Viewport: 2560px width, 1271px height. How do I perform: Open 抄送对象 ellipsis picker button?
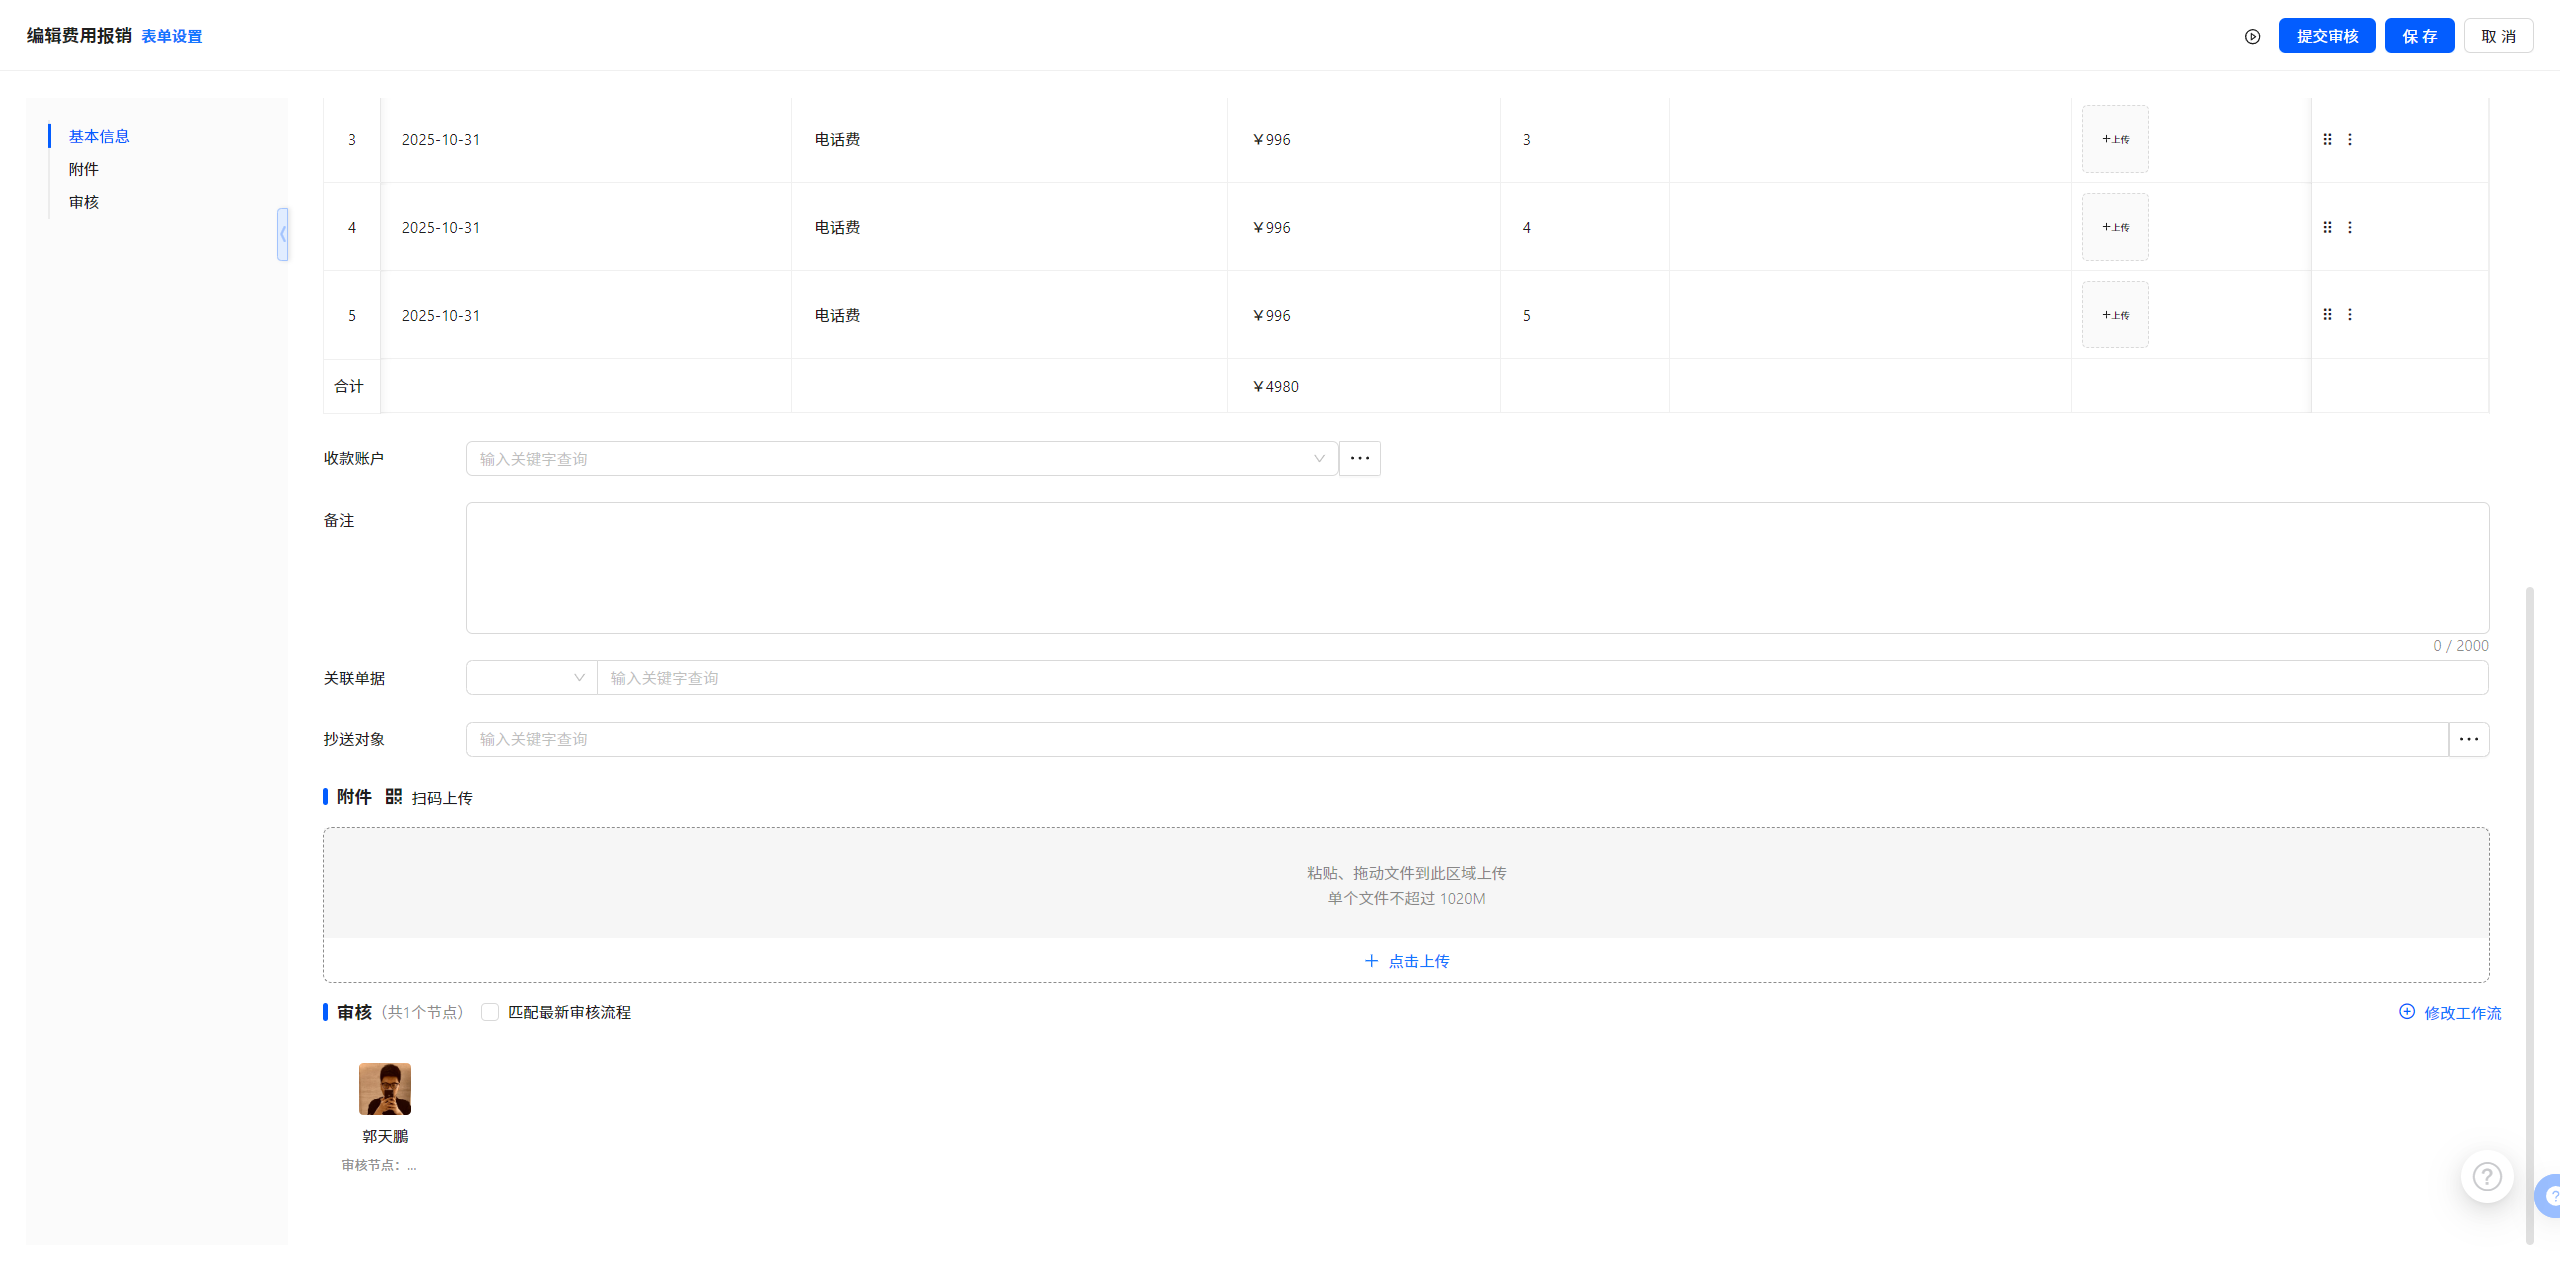click(x=2468, y=740)
